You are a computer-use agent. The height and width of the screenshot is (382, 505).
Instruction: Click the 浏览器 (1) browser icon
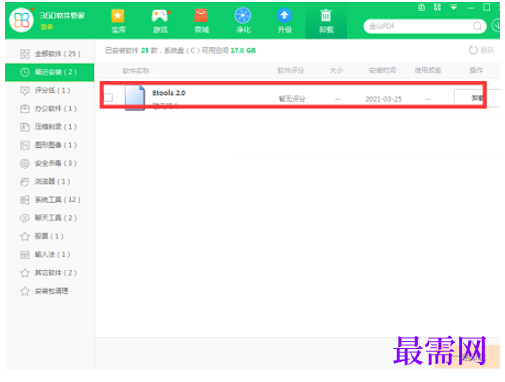24,182
